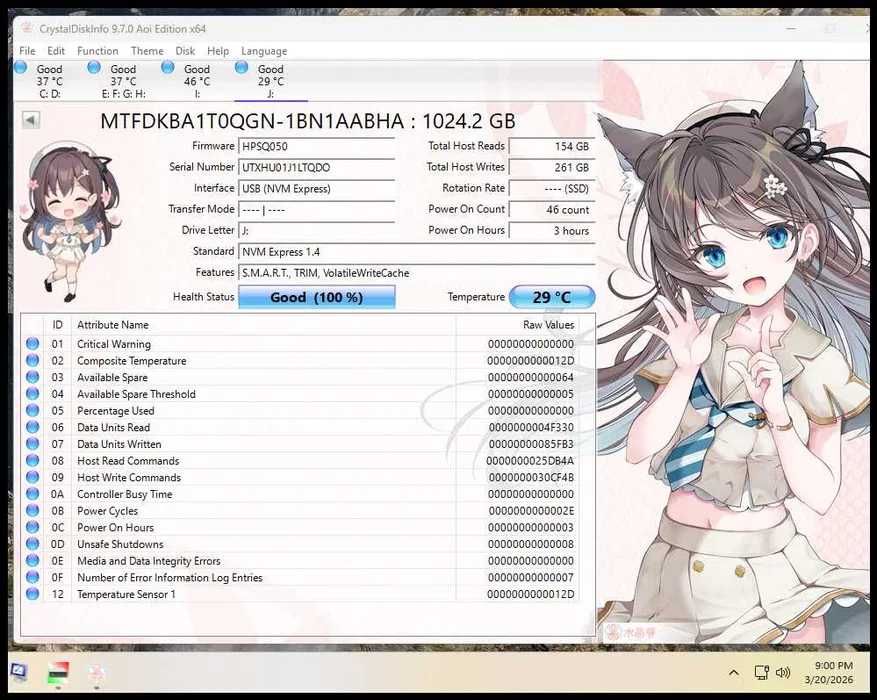Image resolution: width=877 pixels, height=700 pixels.
Task: Select the Composite Temperature attribute name
Action: [131, 361]
